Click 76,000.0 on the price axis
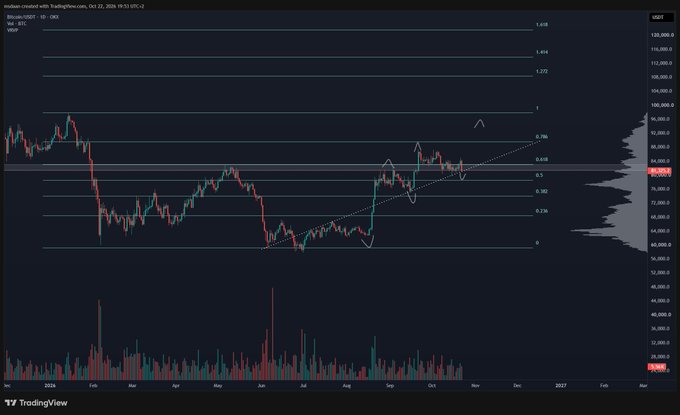The width and height of the screenshot is (680, 415). [x=661, y=189]
